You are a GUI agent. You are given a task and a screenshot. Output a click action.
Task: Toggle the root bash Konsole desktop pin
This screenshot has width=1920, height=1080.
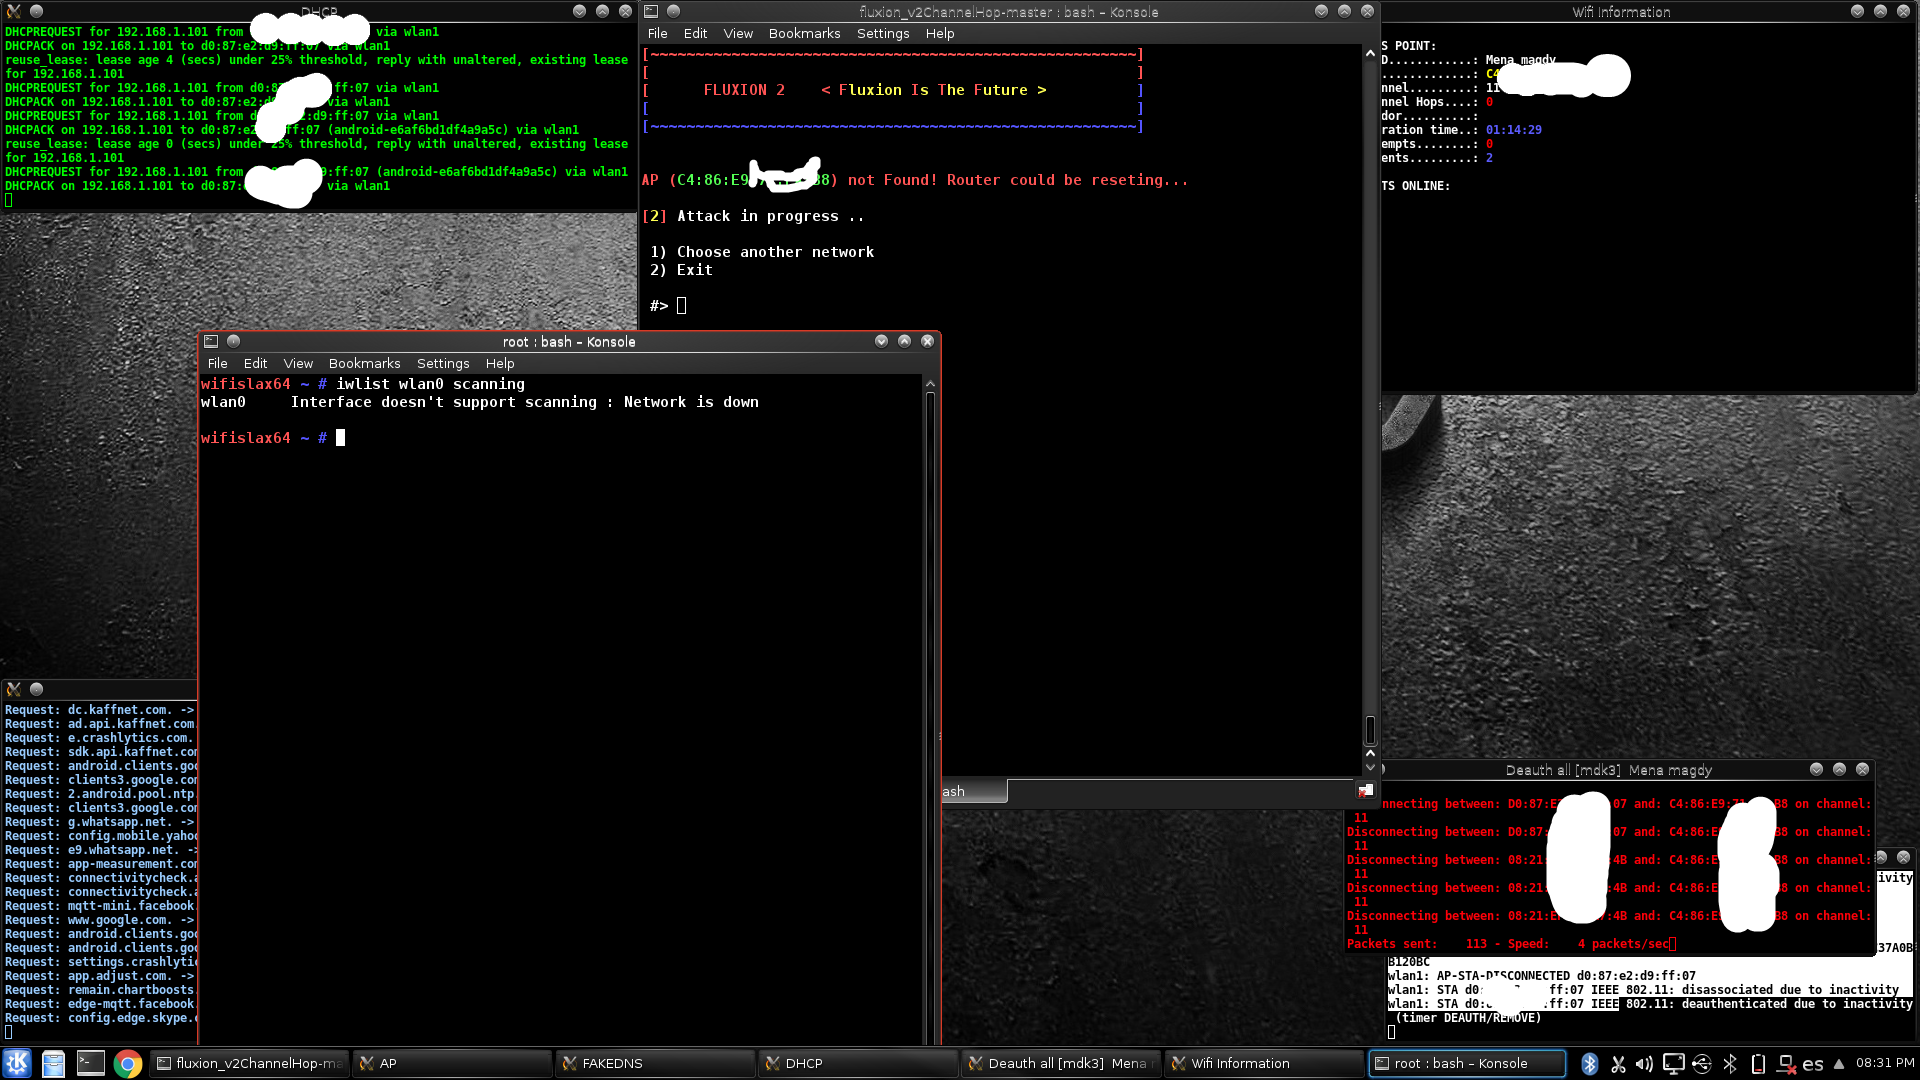point(233,341)
